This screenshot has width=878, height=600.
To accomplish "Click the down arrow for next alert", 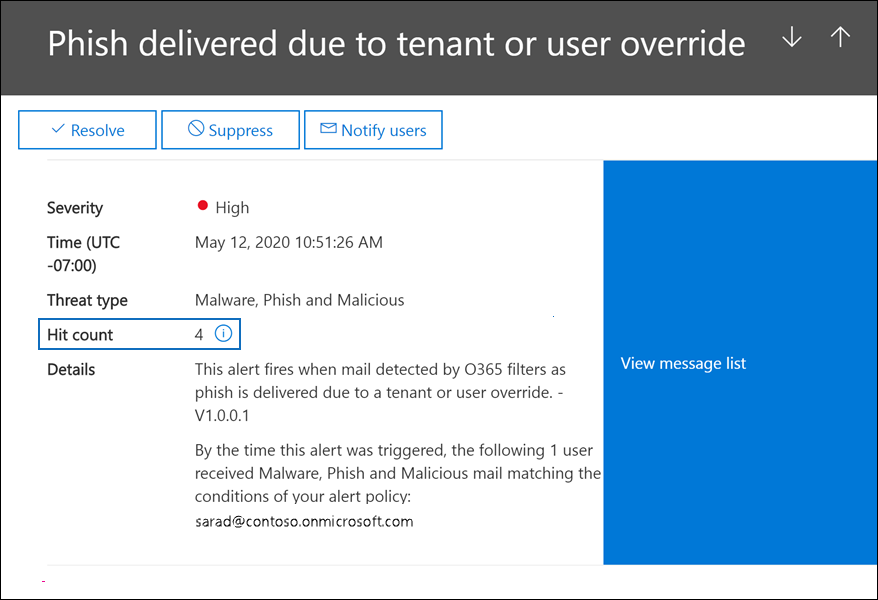I will pyautogui.click(x=792, y=38).
